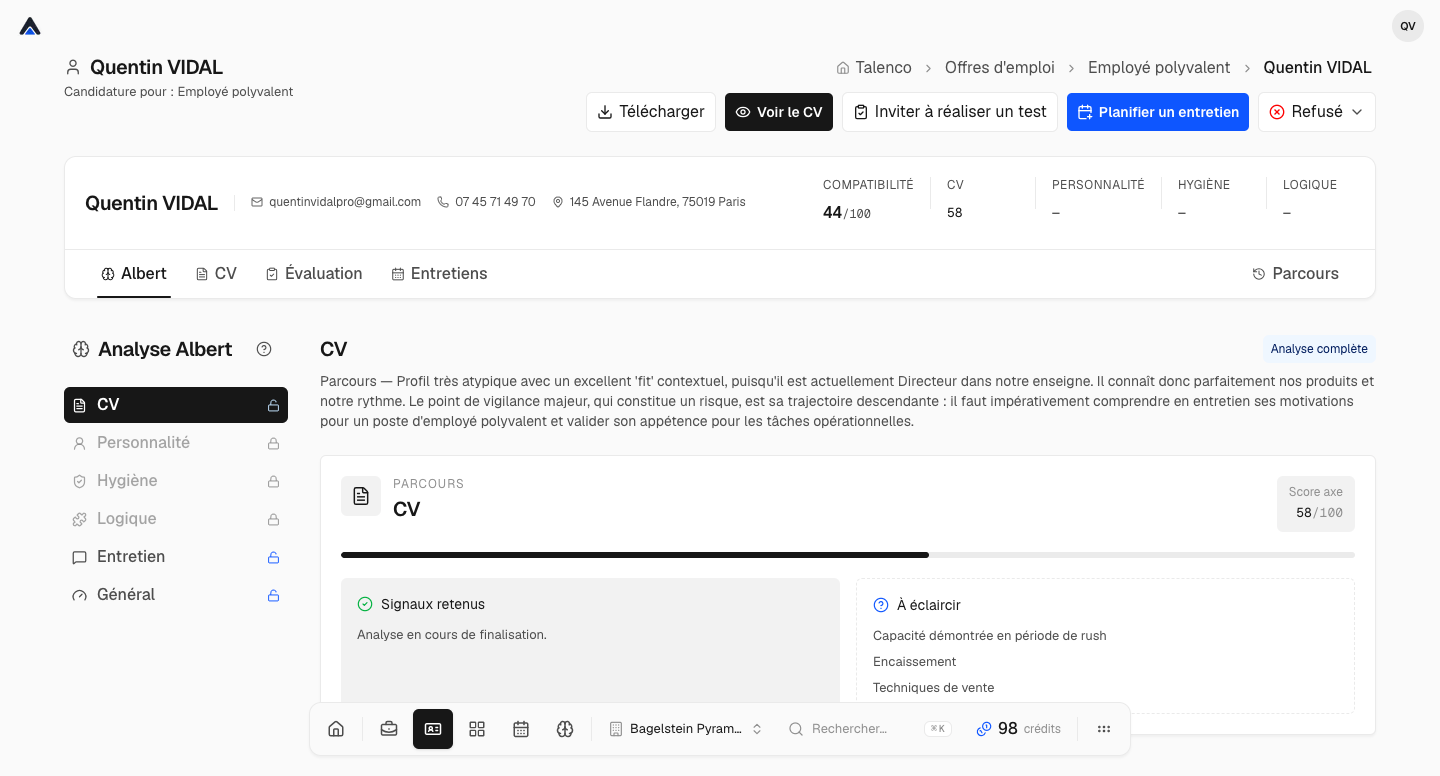The height and width of the screenshot is (776, 1440).
Task: Open the Refusé status dropdown
Action: [x=1316, y=112]
